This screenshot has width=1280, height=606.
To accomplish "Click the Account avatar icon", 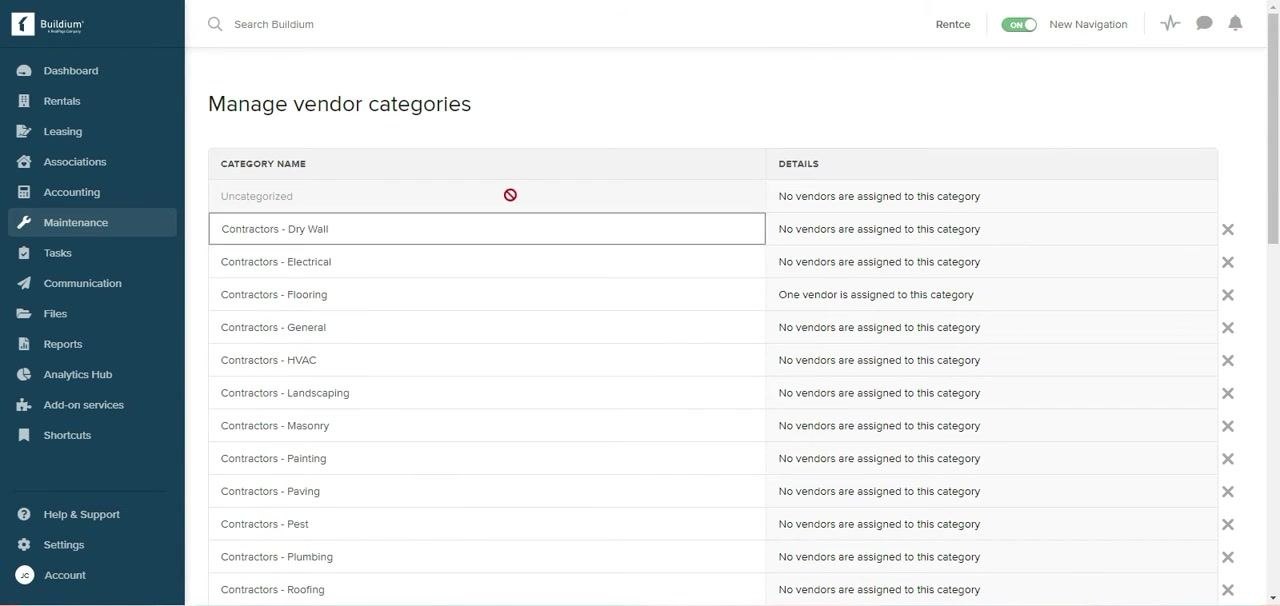I will click(25, 575).
